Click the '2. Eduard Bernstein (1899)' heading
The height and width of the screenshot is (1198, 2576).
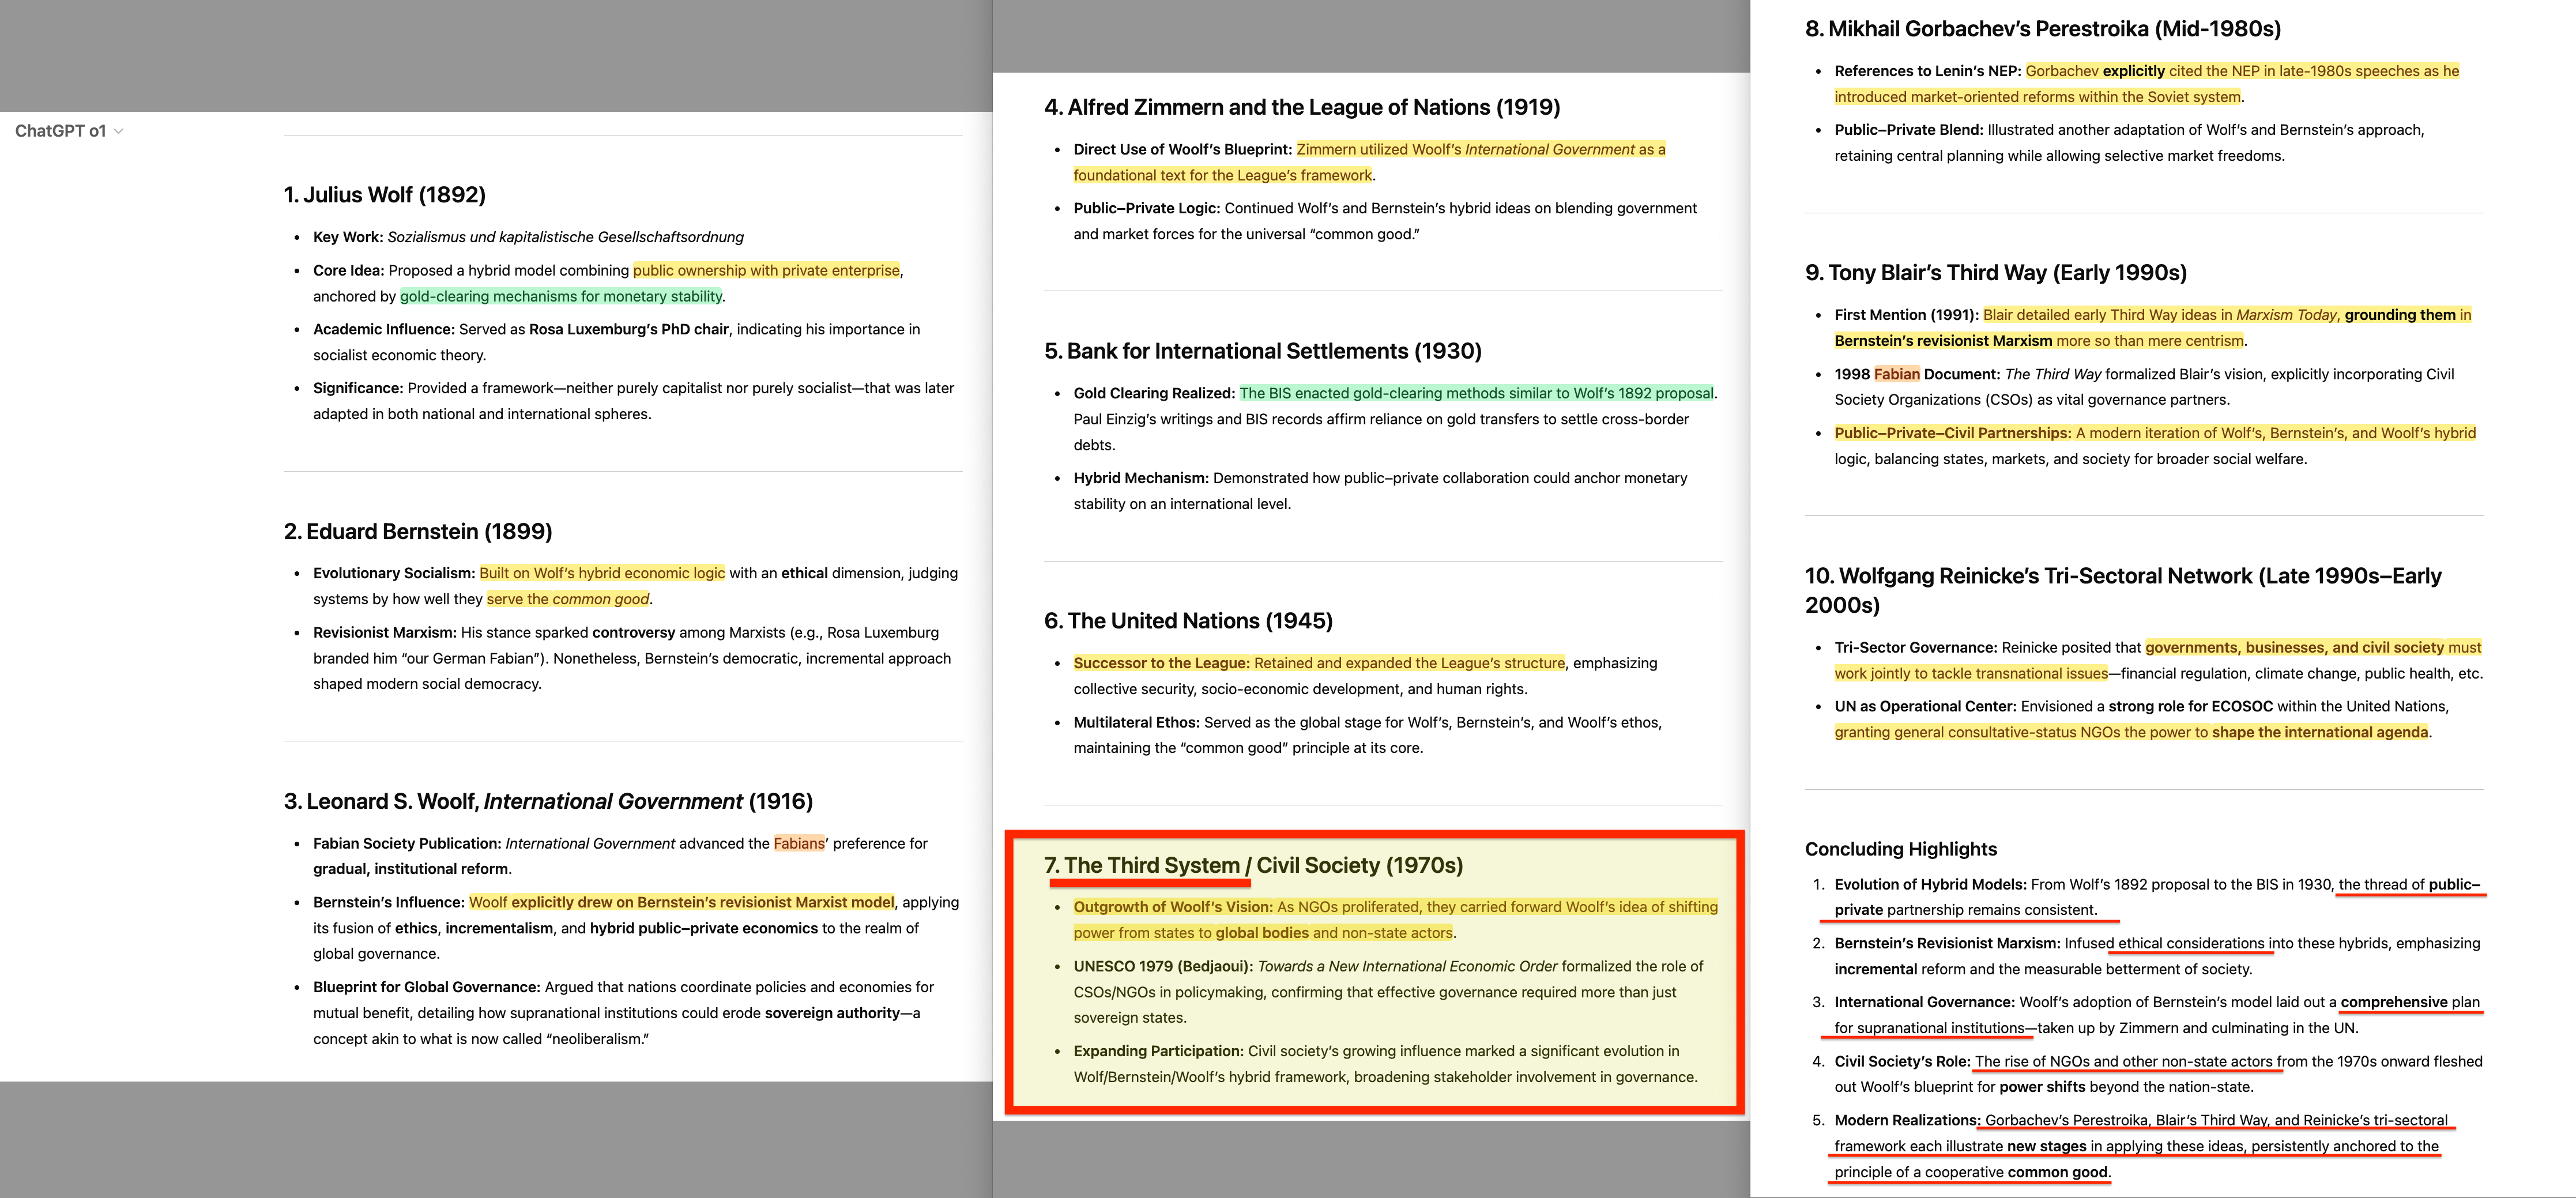(x=417, y=531)
